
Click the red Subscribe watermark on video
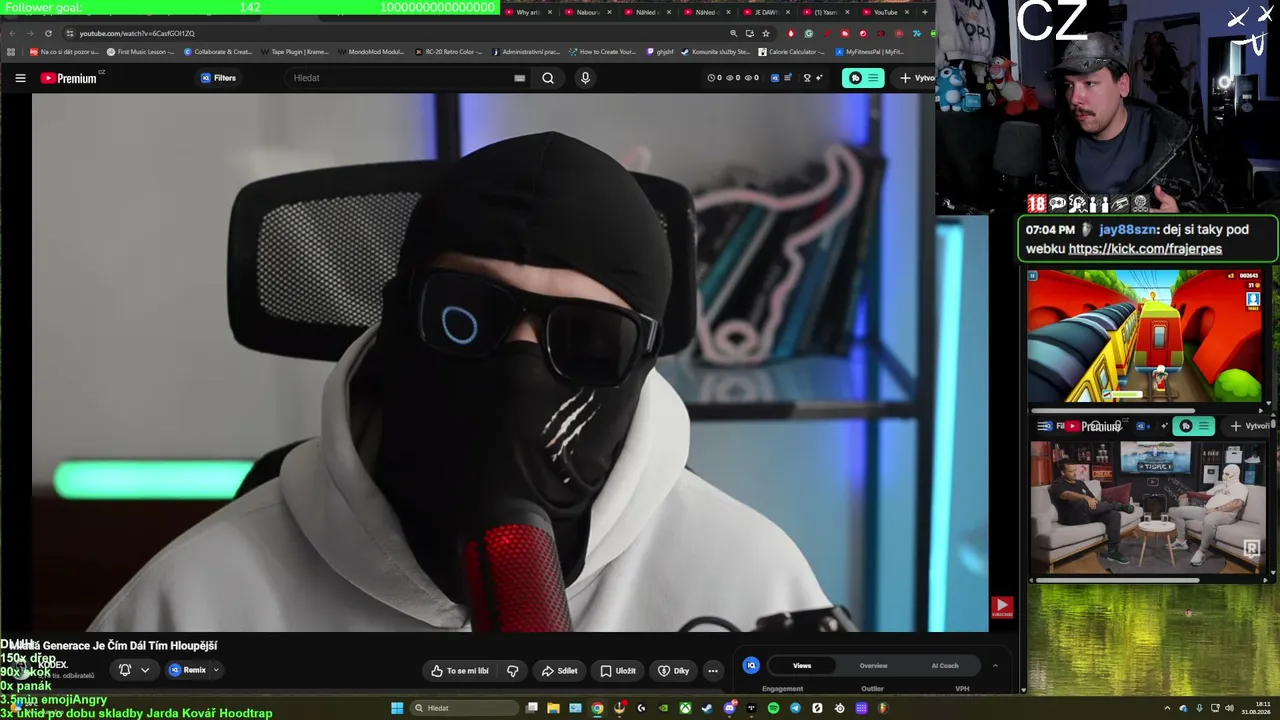coord(1002,607)
